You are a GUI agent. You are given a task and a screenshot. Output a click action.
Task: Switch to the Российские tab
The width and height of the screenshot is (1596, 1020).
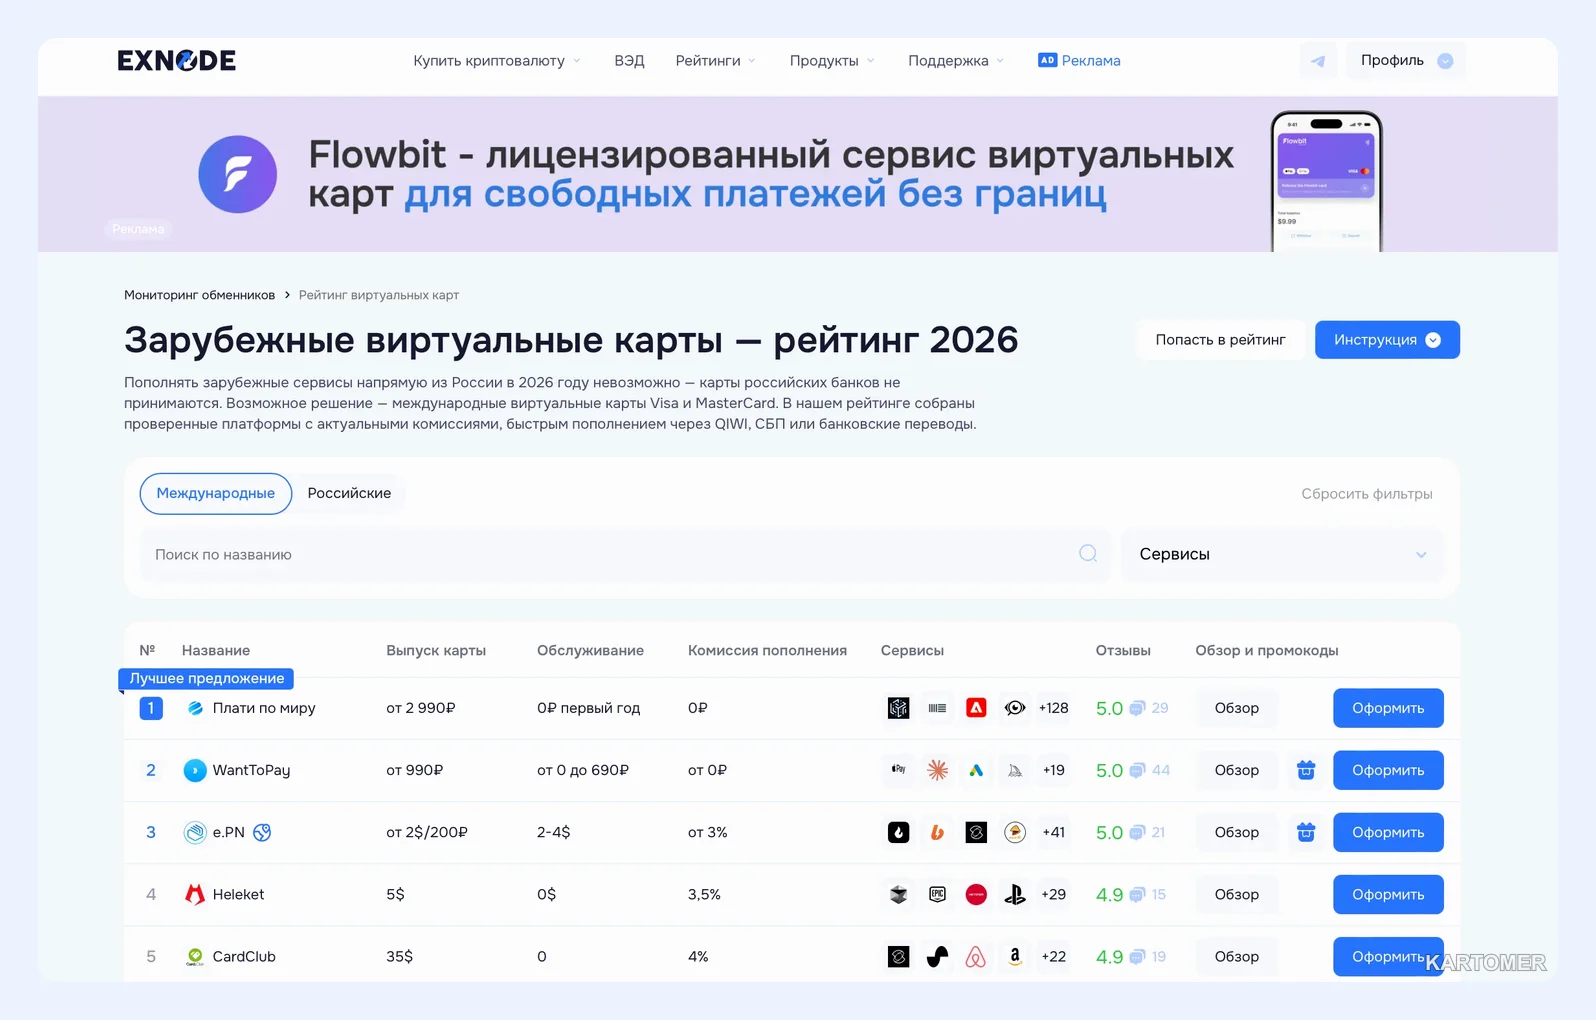pyautogui.click(x=349, y=493)
